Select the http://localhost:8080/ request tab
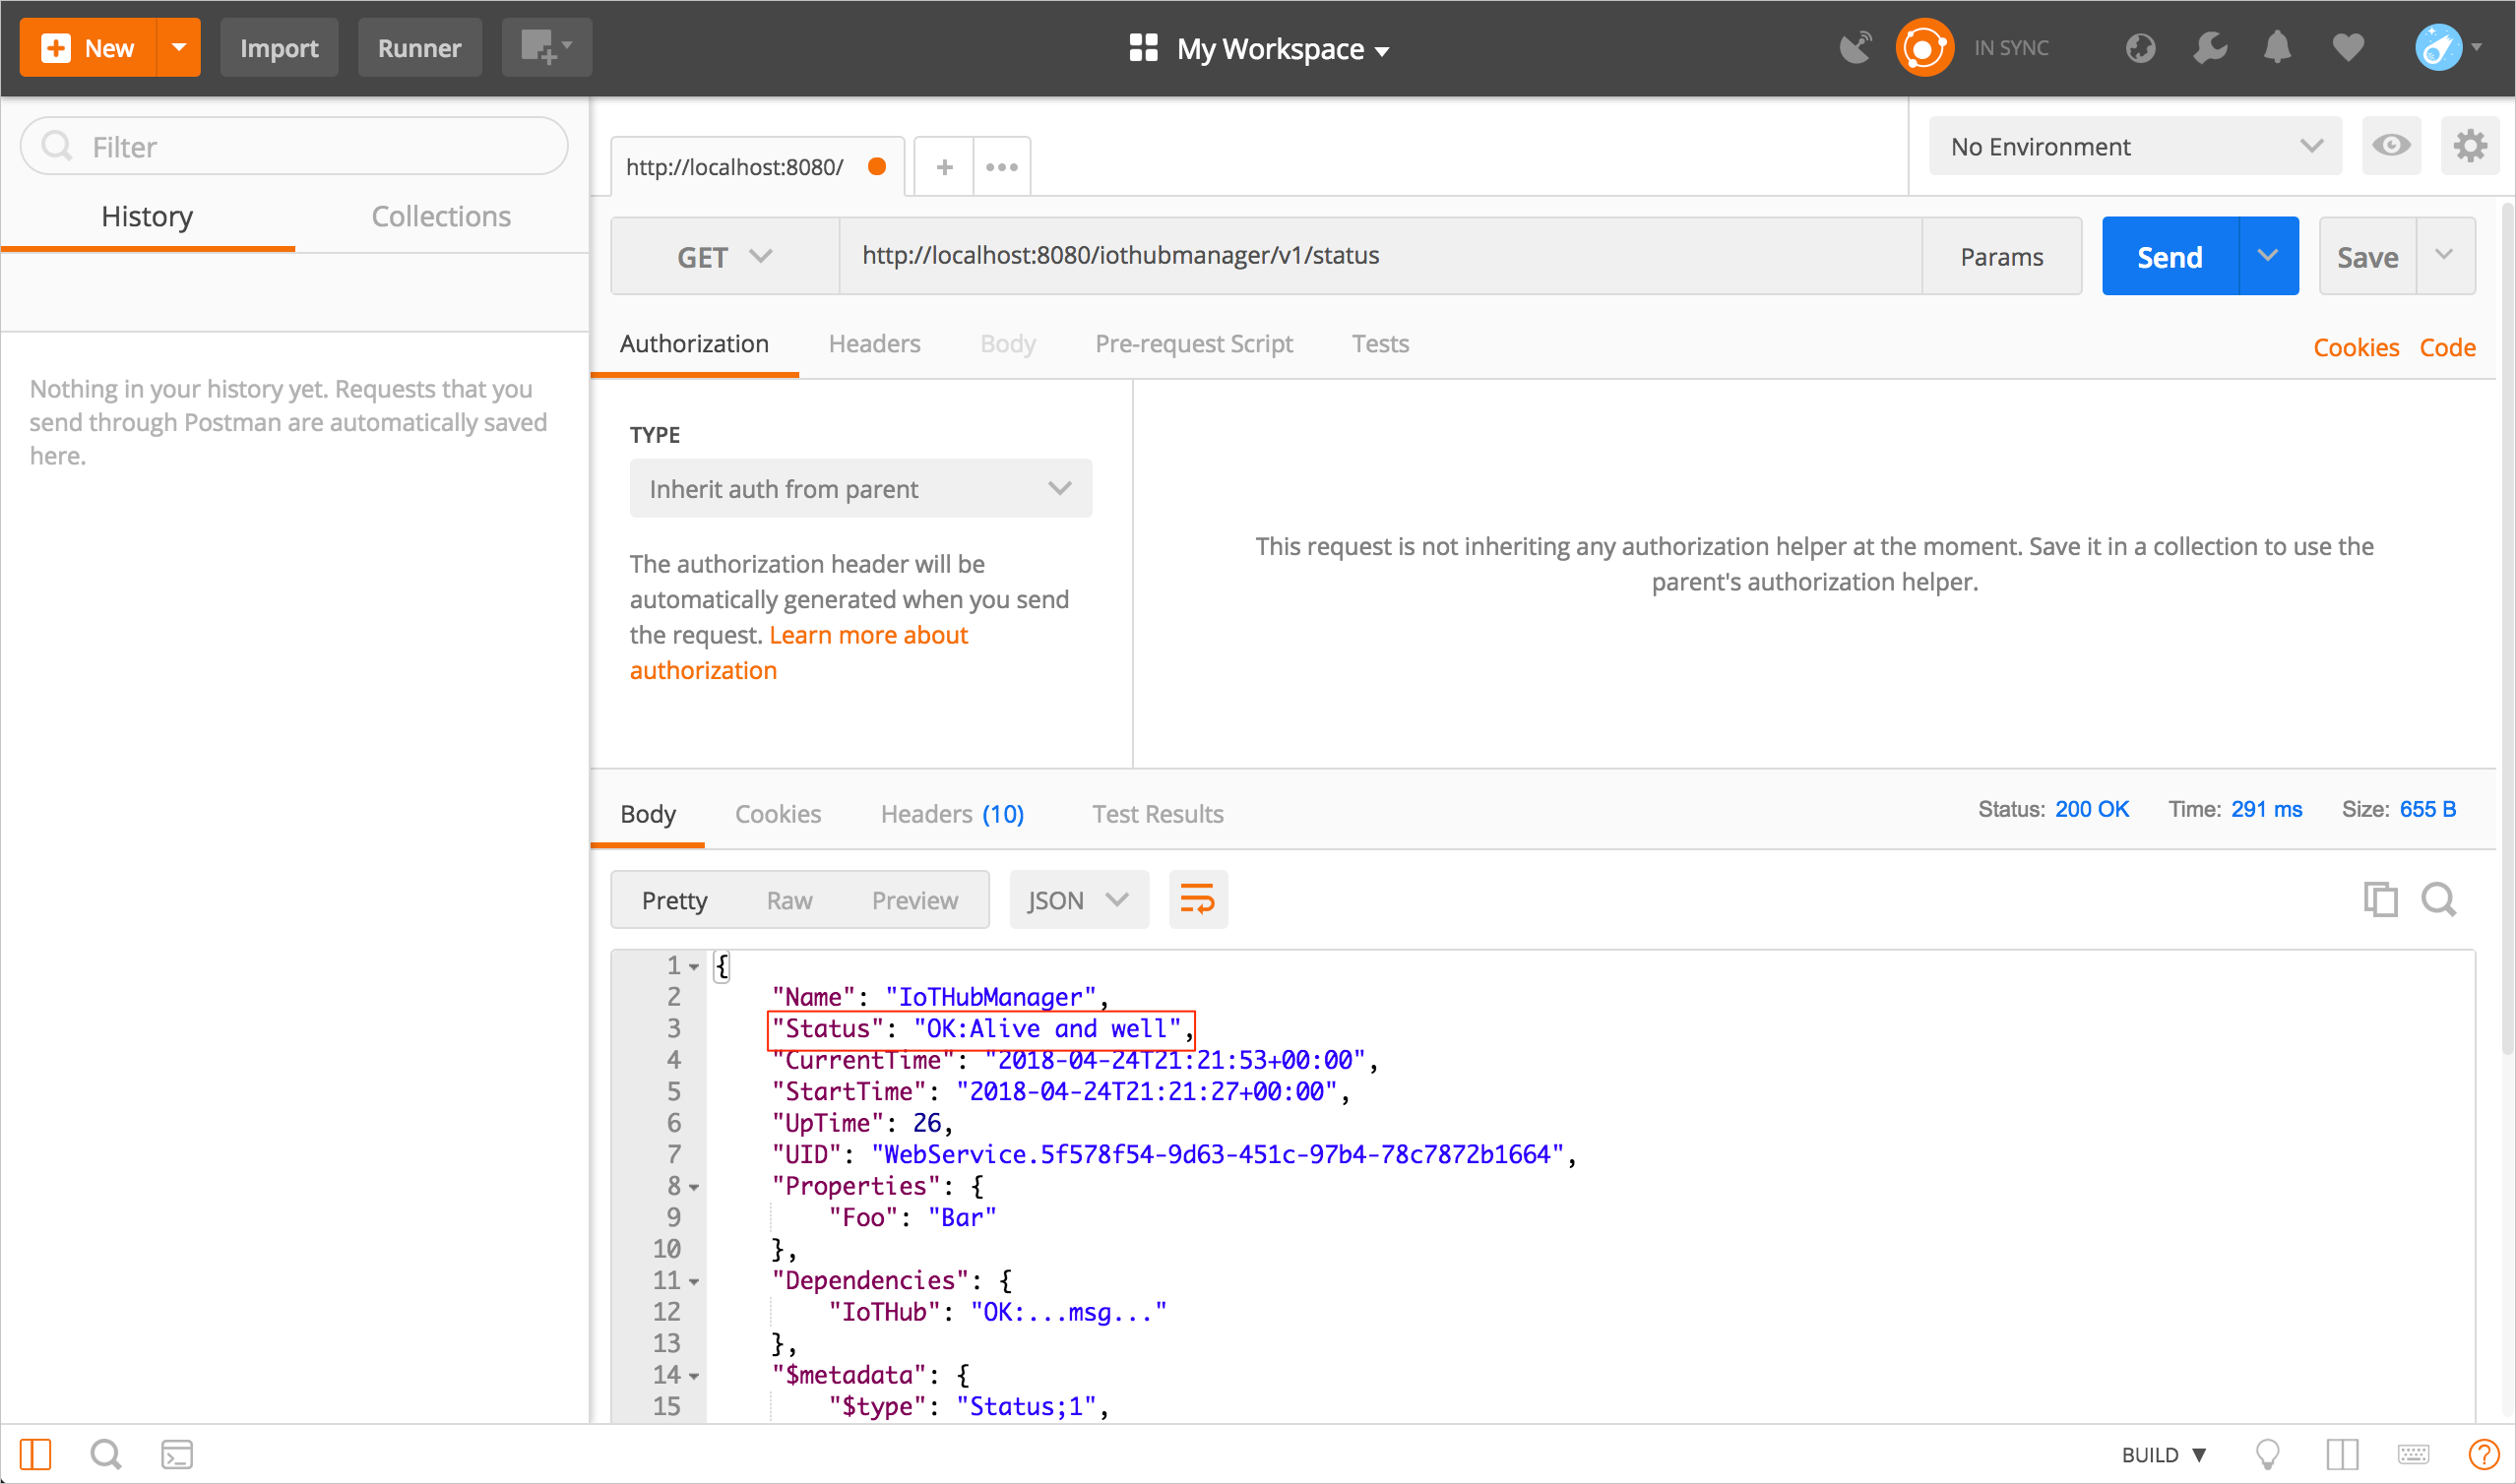The image size is (2516, 1484). (756, 167)
